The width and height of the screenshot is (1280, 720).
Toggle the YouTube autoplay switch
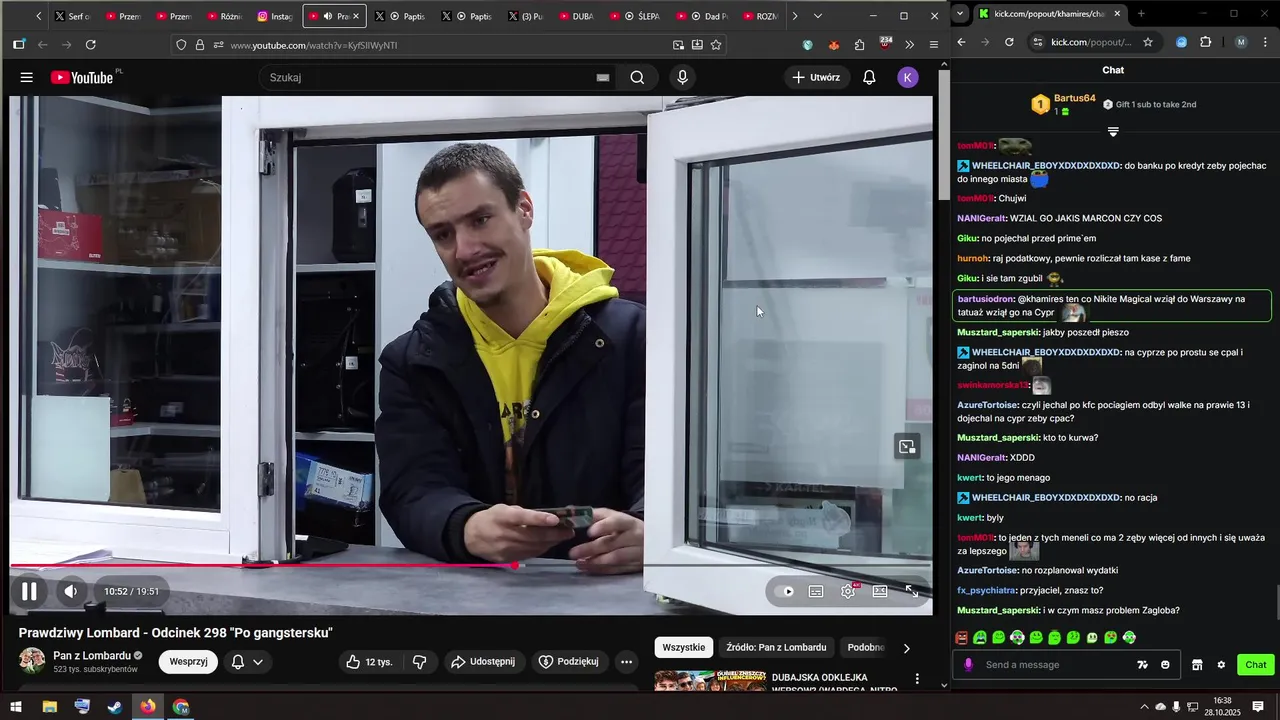(x=784, y=591)
